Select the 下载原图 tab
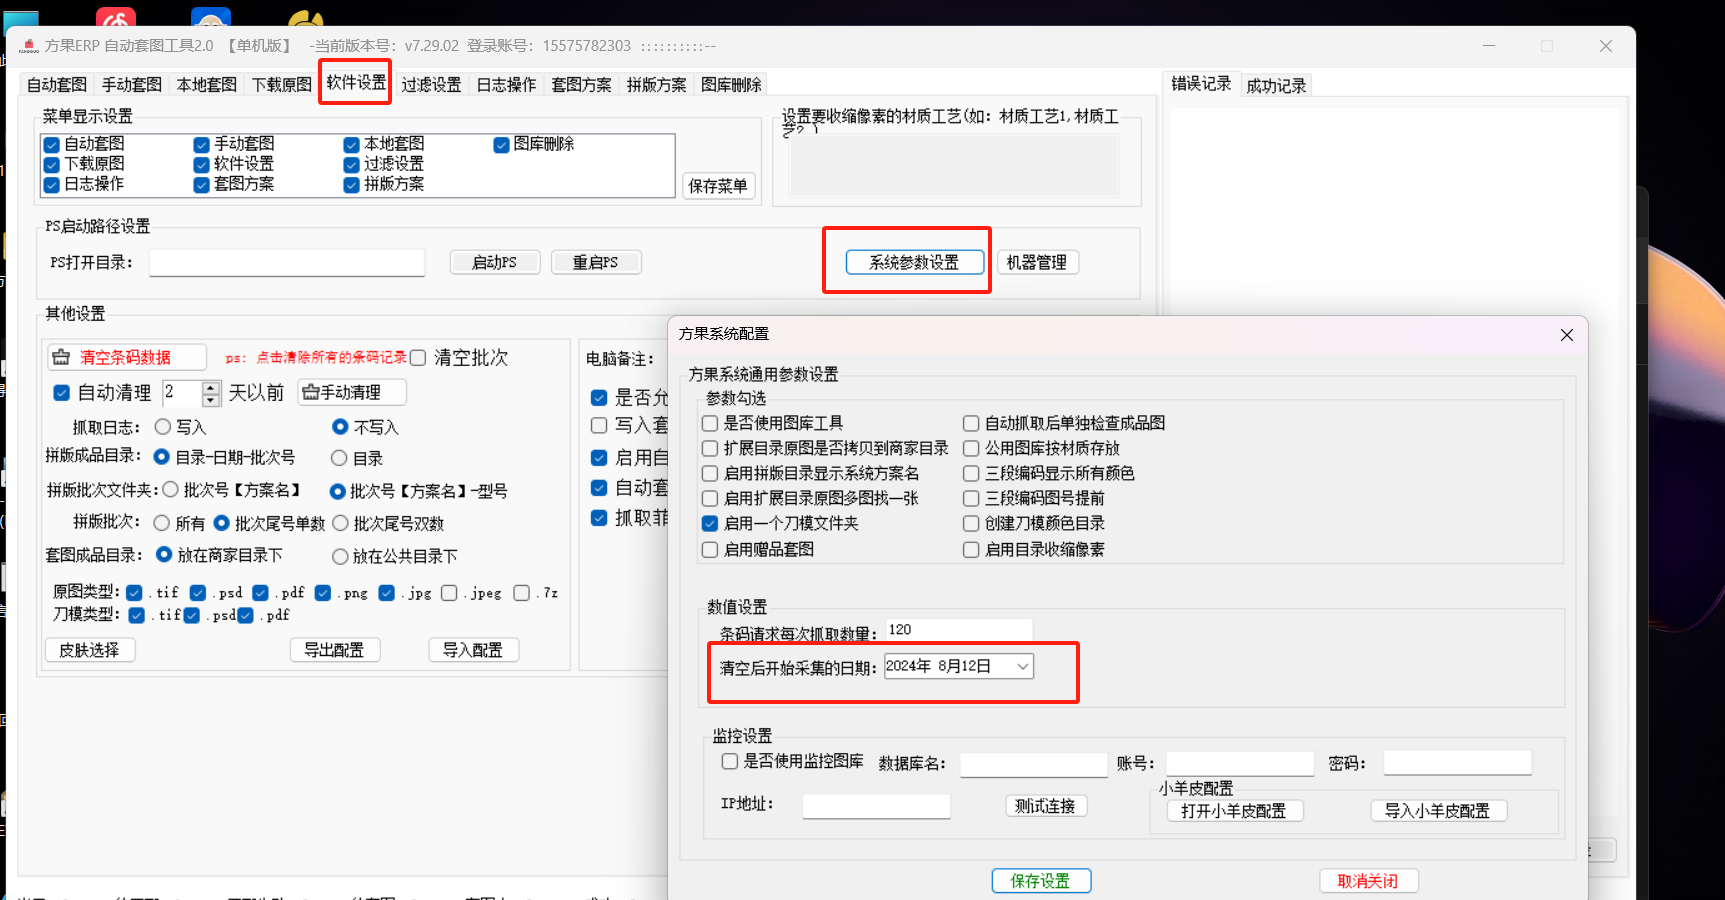Image resolution: width=1725 pixels, height=900 pixels. (x=282, y=85)
